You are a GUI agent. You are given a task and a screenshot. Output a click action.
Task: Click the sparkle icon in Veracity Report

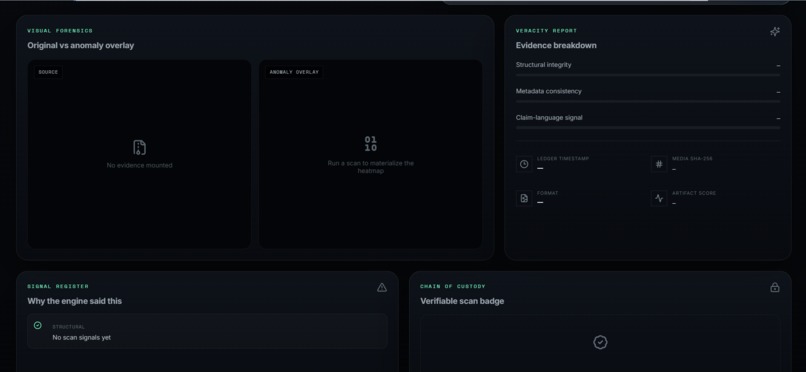click(775, 32)
